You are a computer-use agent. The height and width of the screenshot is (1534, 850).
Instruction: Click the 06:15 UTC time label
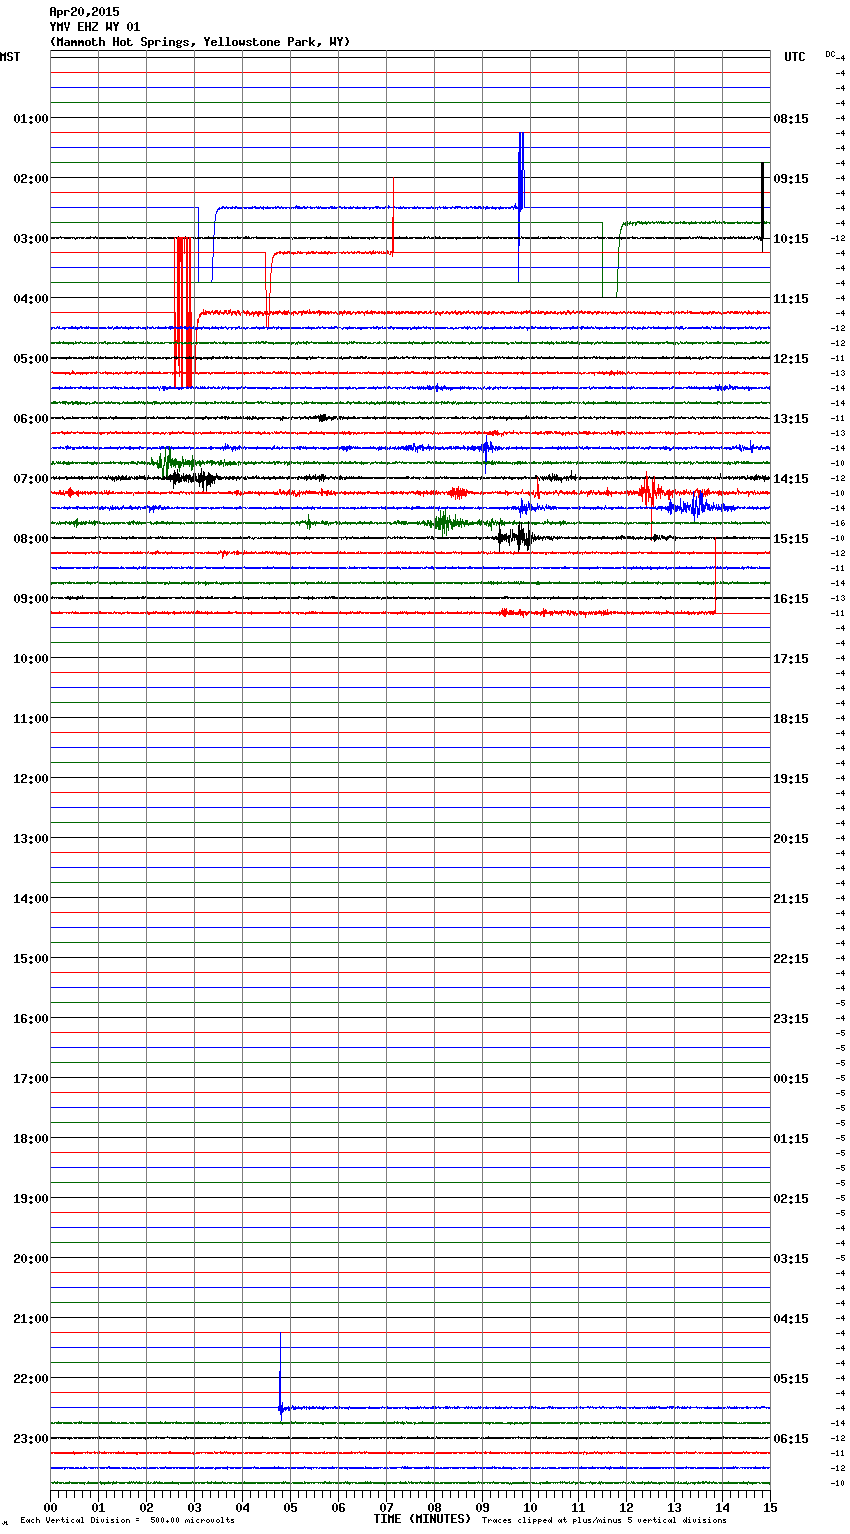tap(791, 1438)
